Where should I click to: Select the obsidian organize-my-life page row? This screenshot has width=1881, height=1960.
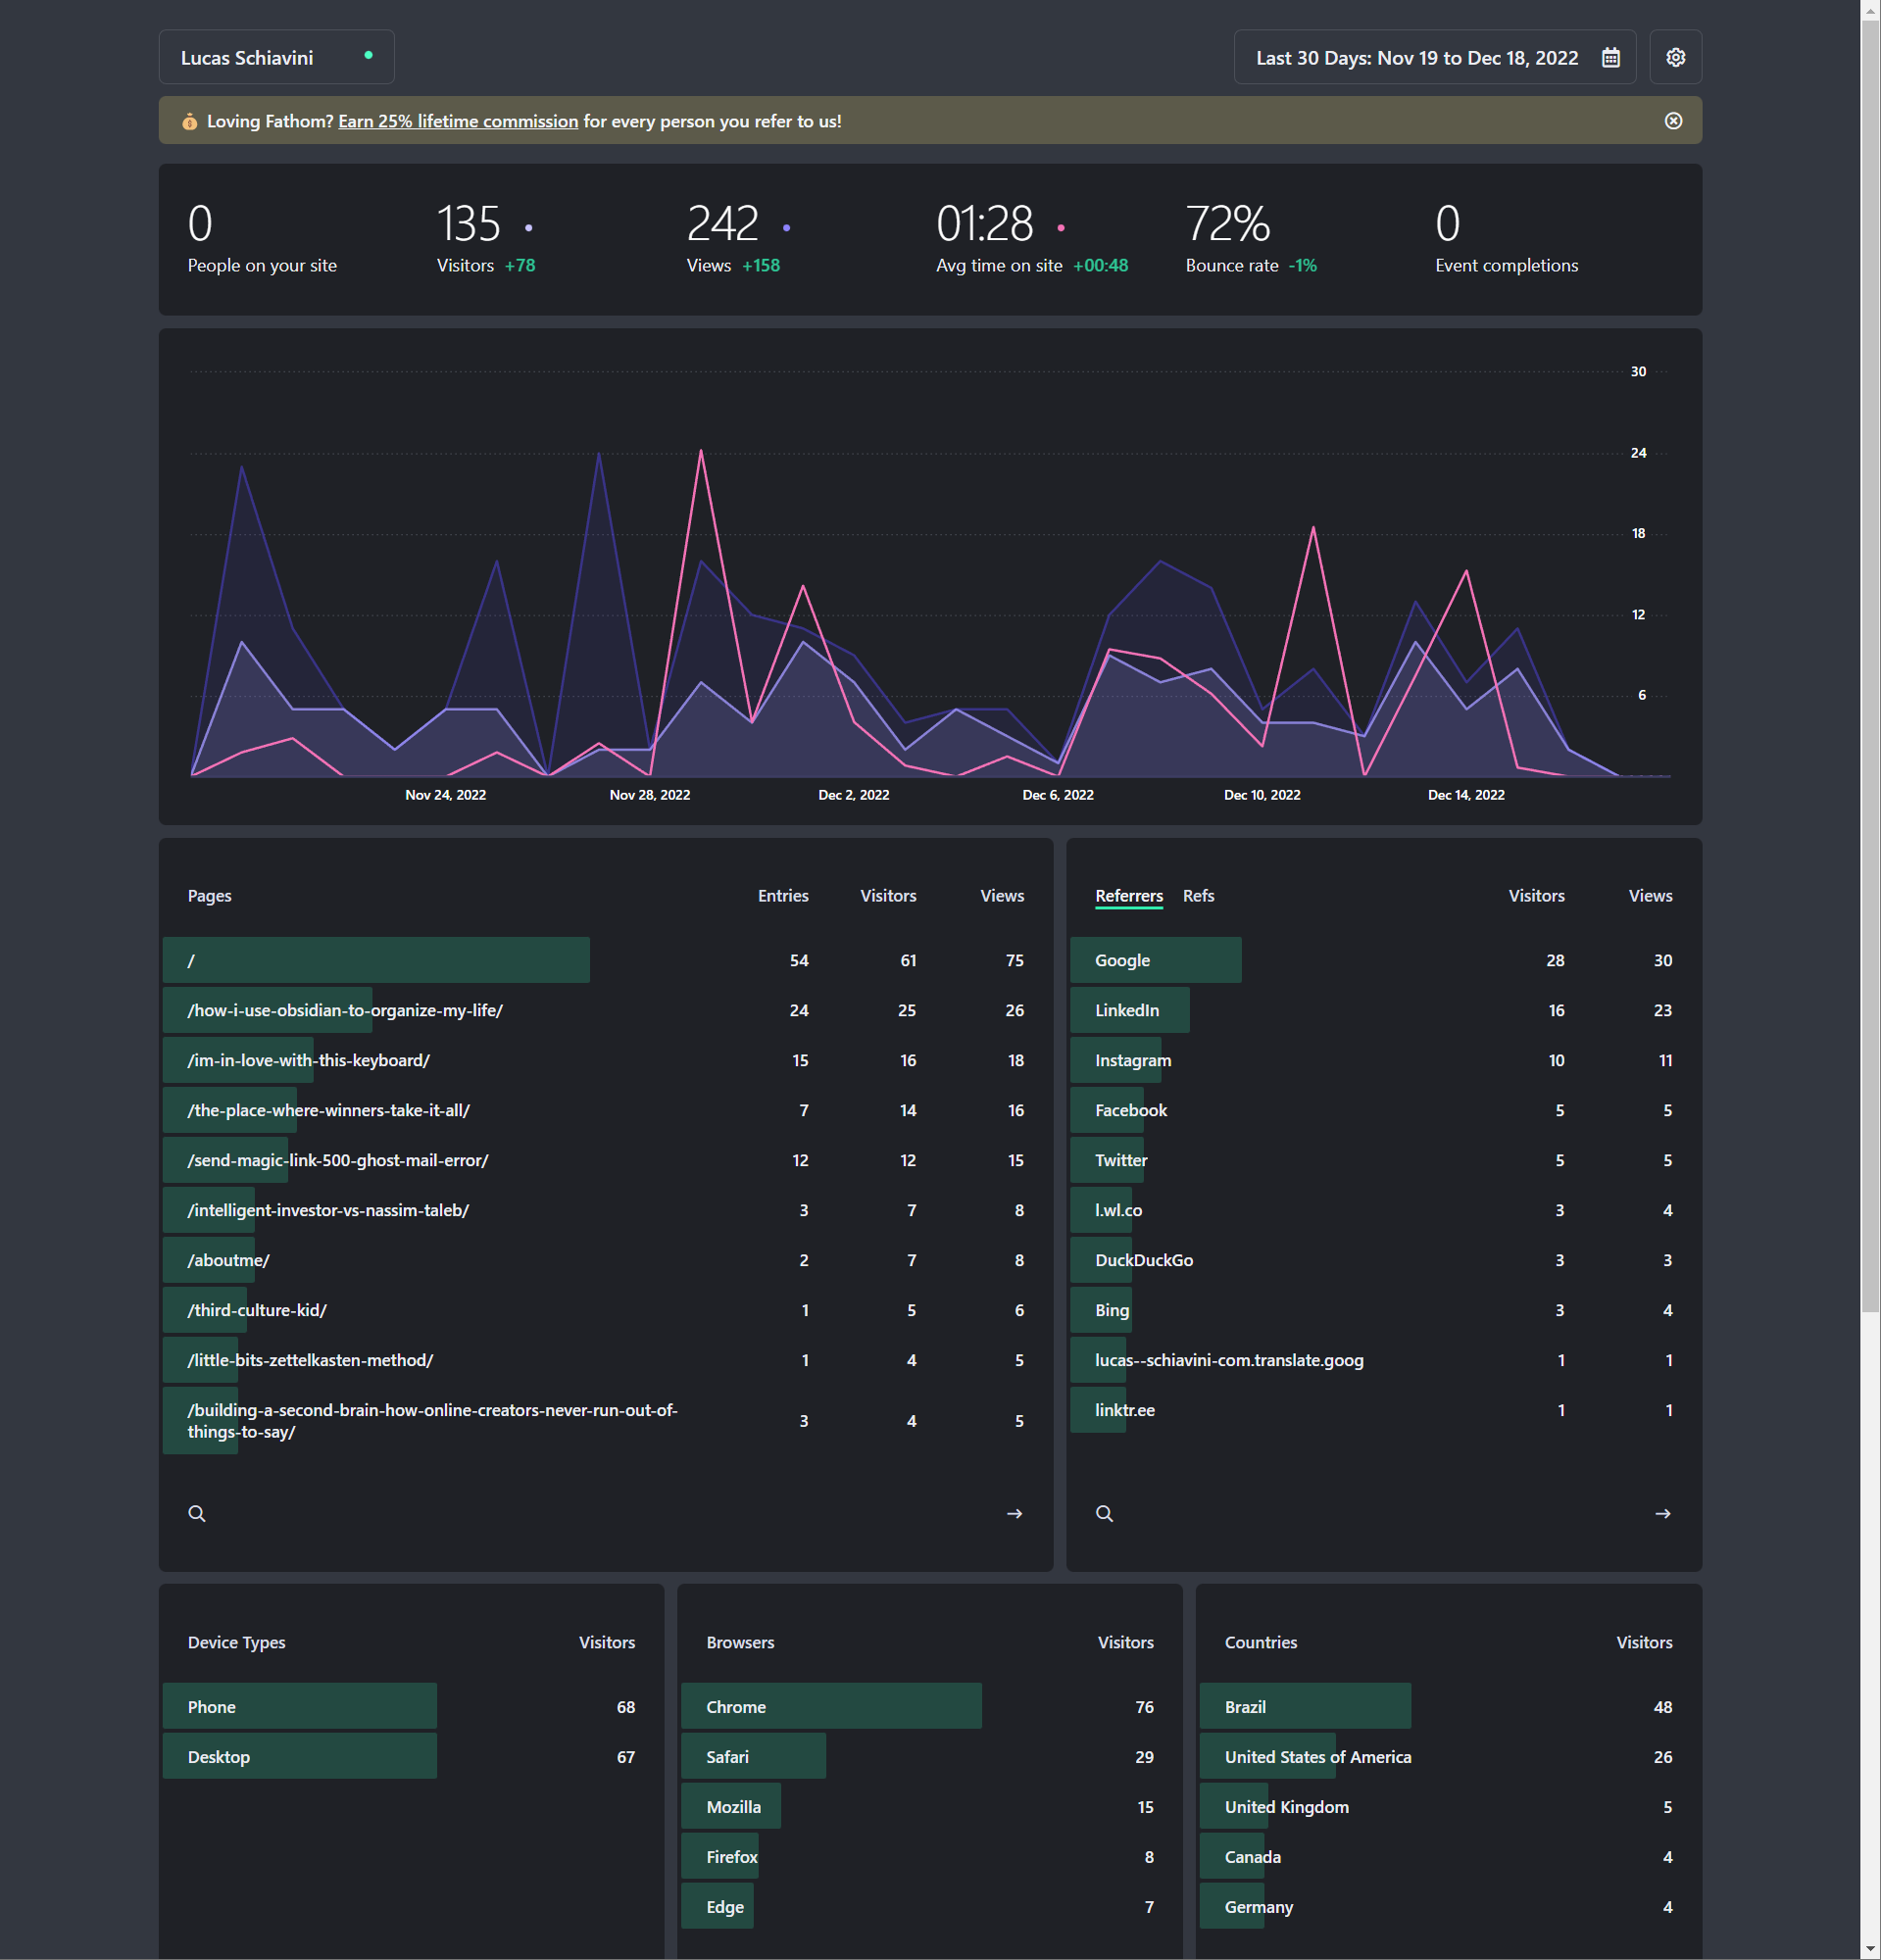(345, 1010)
